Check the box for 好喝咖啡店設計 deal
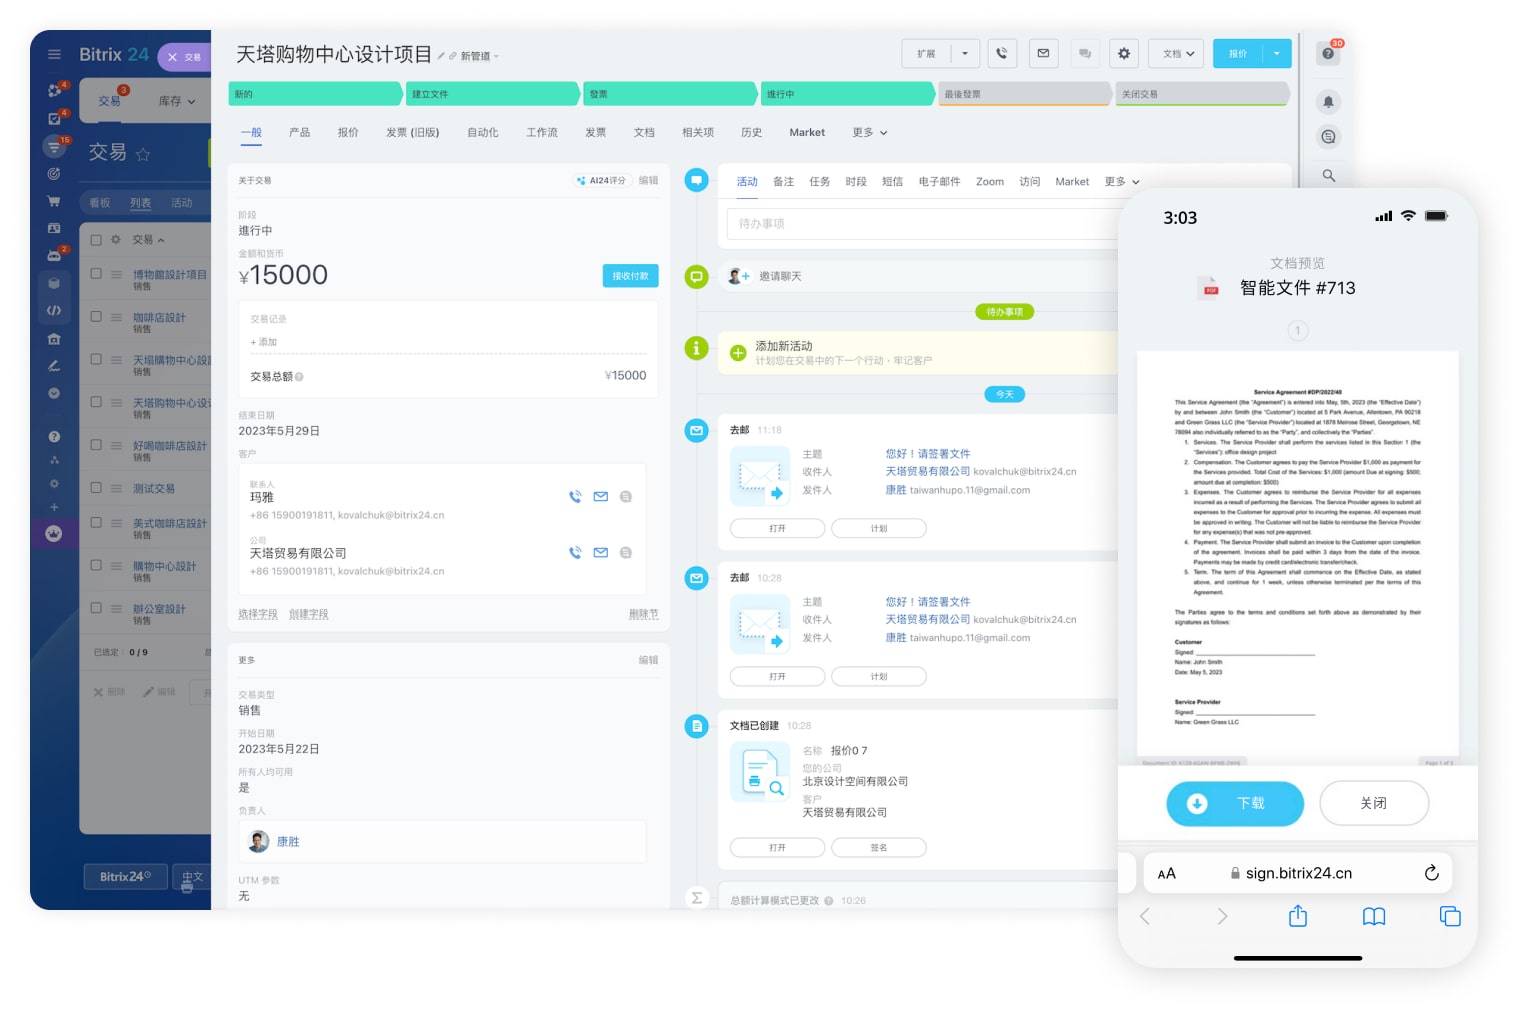 (97, 445)
